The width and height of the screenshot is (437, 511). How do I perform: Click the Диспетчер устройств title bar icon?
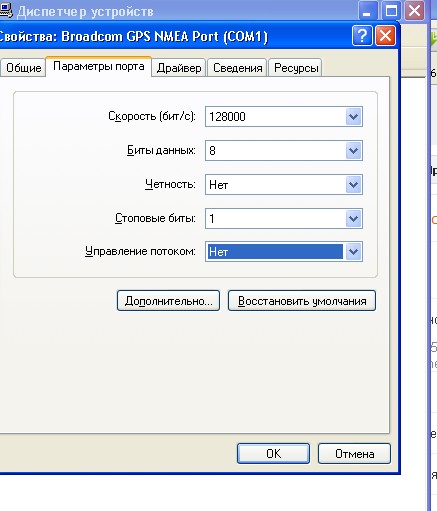click(6, 10)
